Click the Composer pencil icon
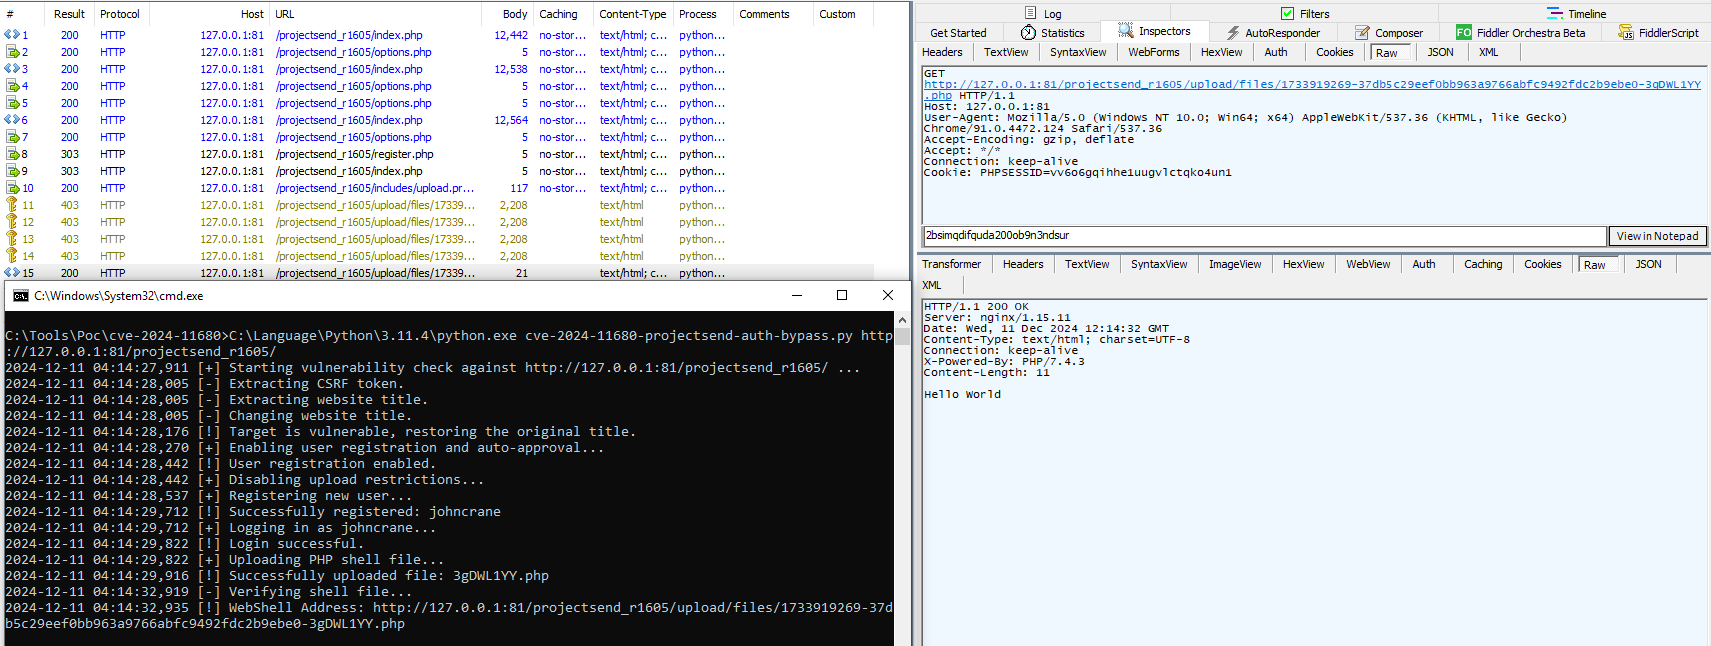This screenshot has height=646, width=1711. [x=1362, y=33]
